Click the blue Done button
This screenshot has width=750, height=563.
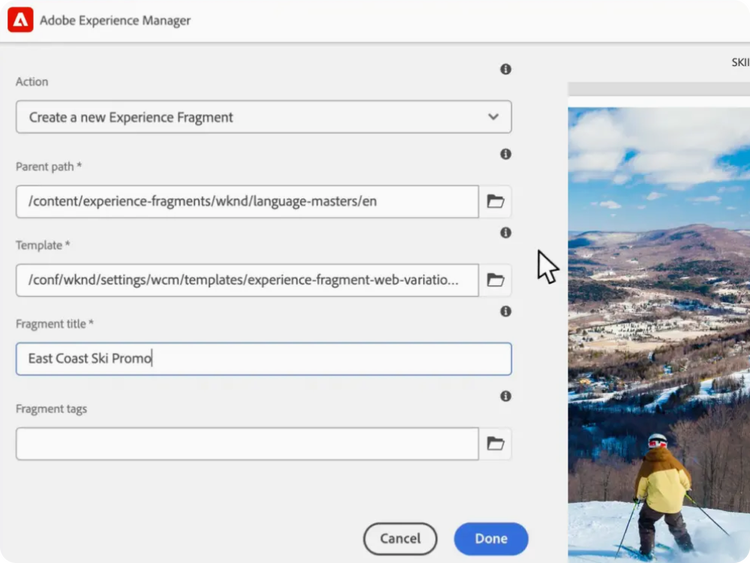click(x=490, y=538)
